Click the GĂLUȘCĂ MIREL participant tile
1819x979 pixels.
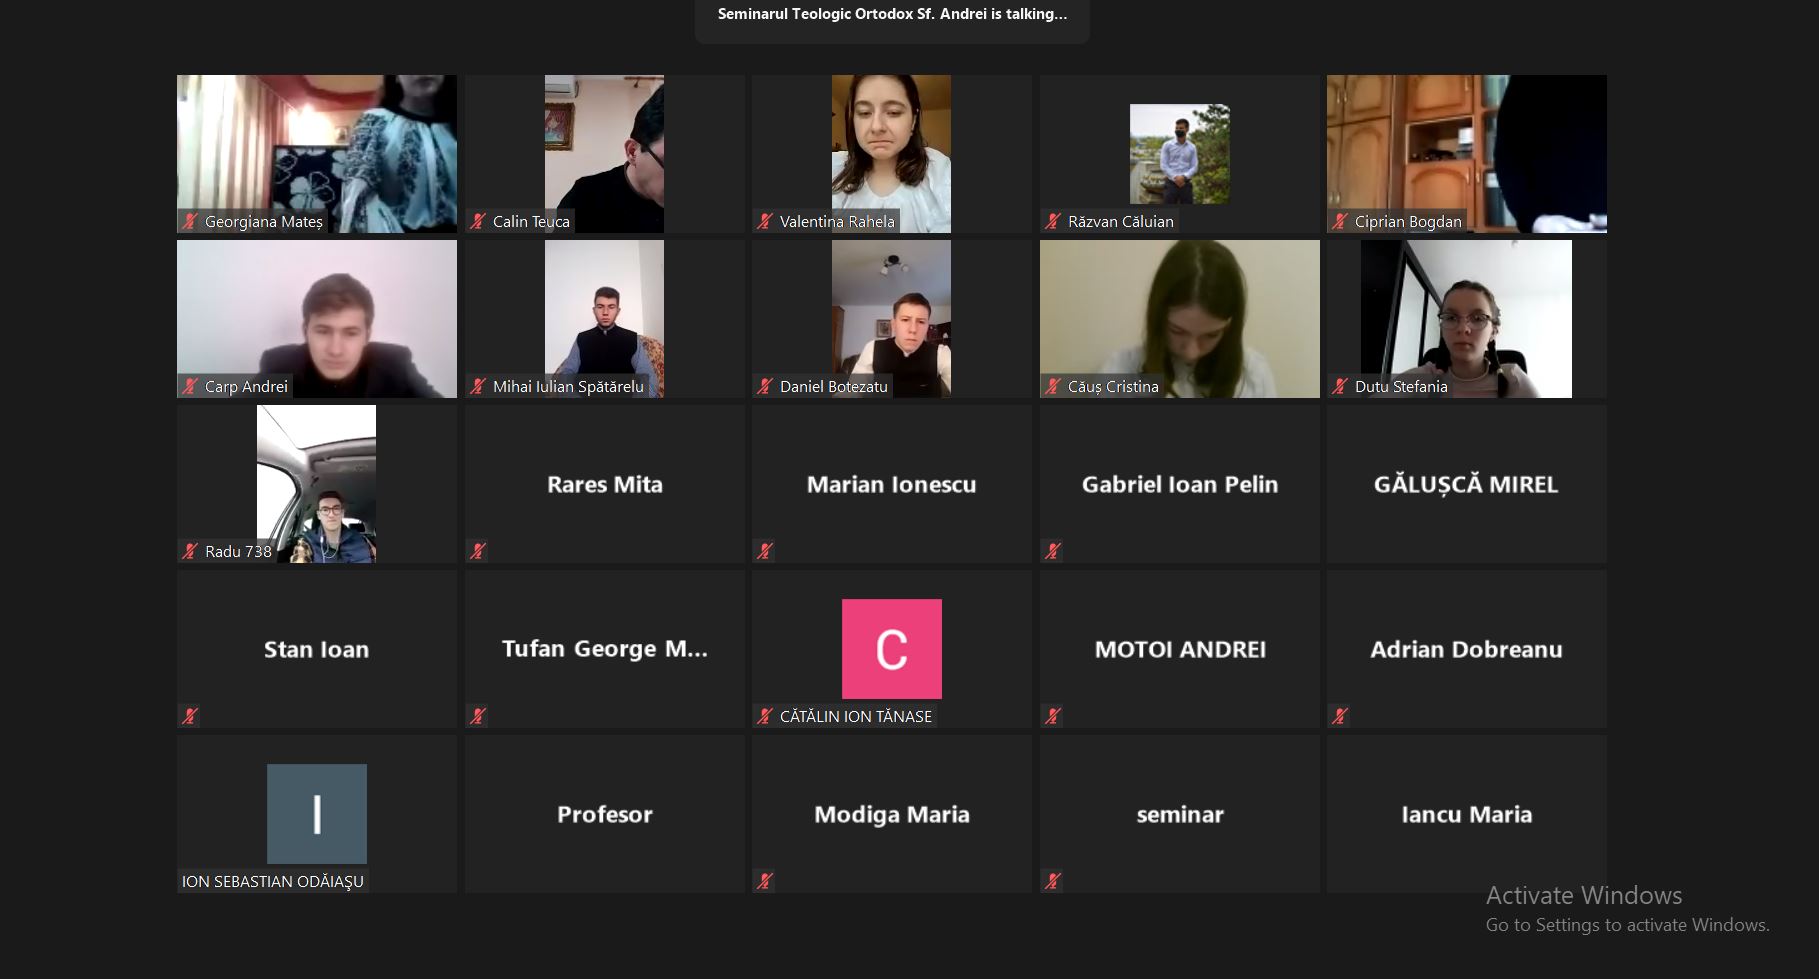click(1467, 484)
